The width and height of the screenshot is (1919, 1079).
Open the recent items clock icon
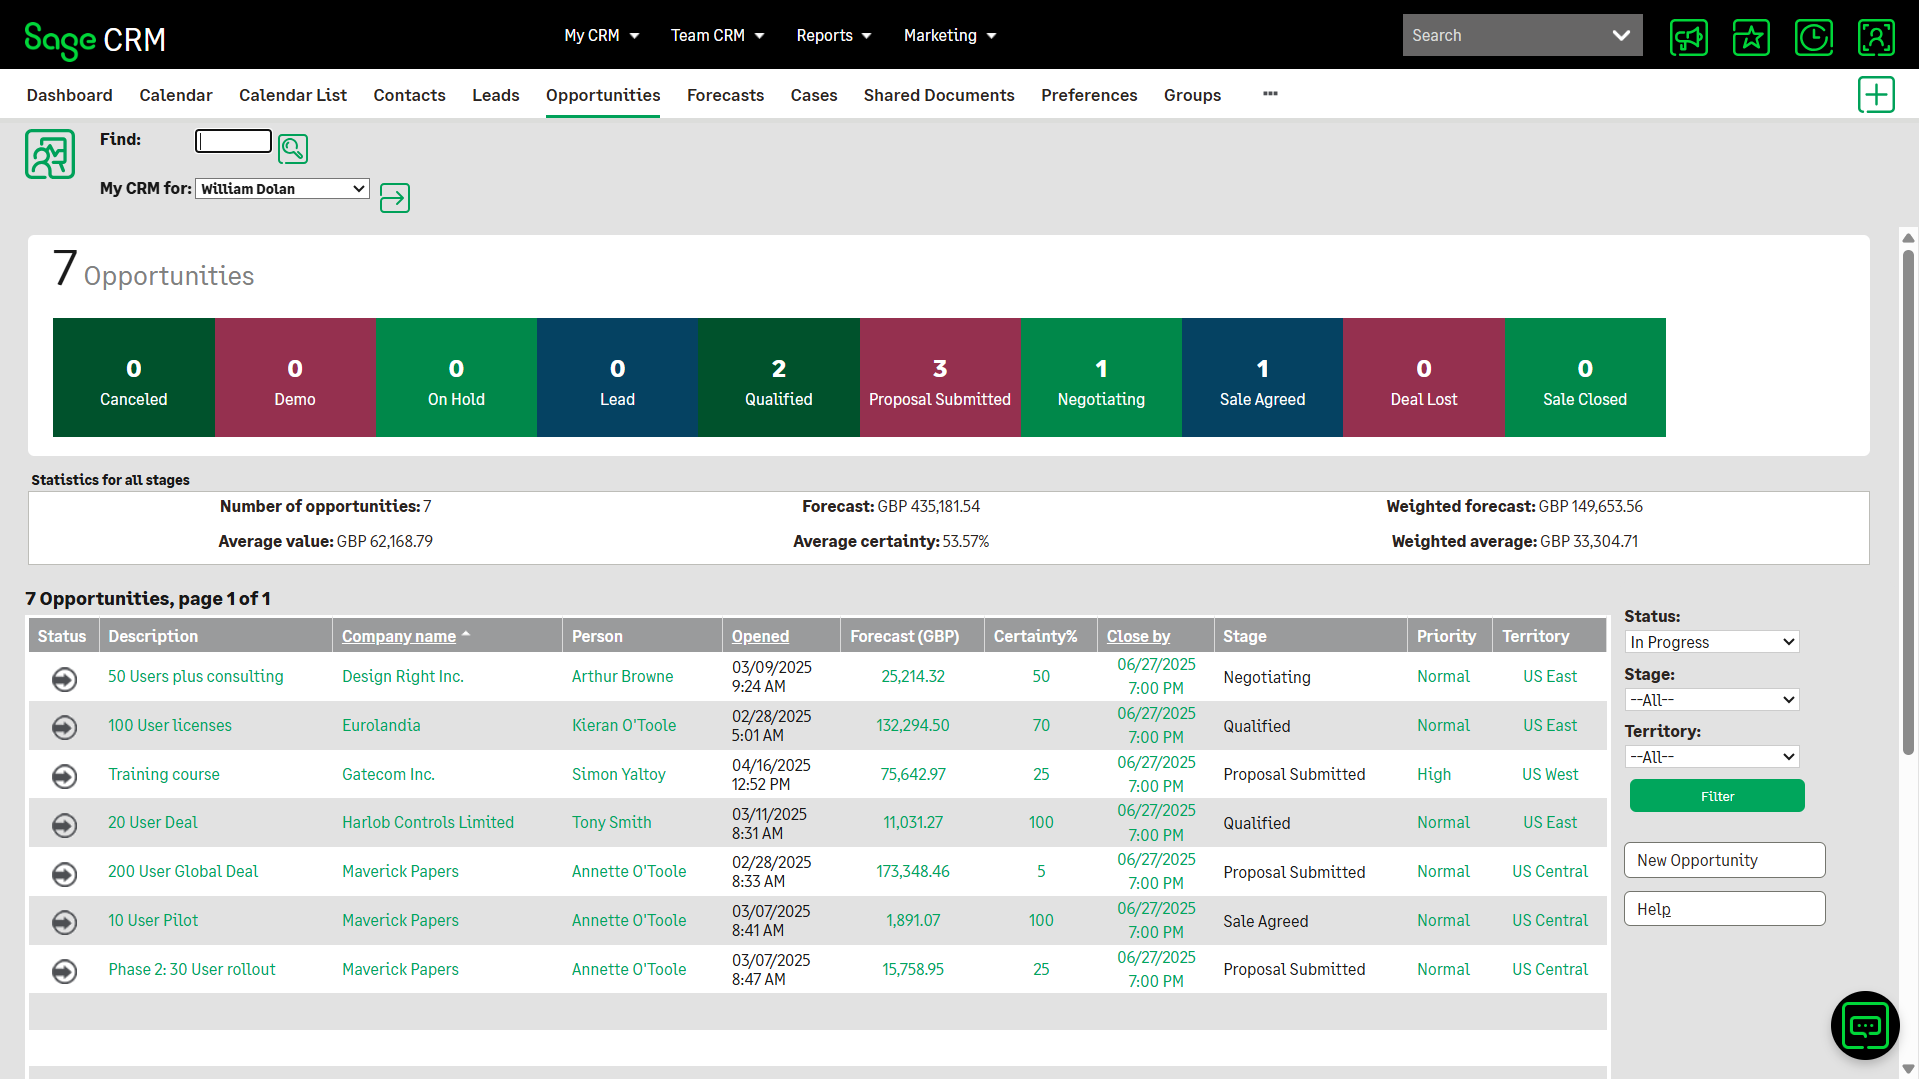click(1814, 37)
